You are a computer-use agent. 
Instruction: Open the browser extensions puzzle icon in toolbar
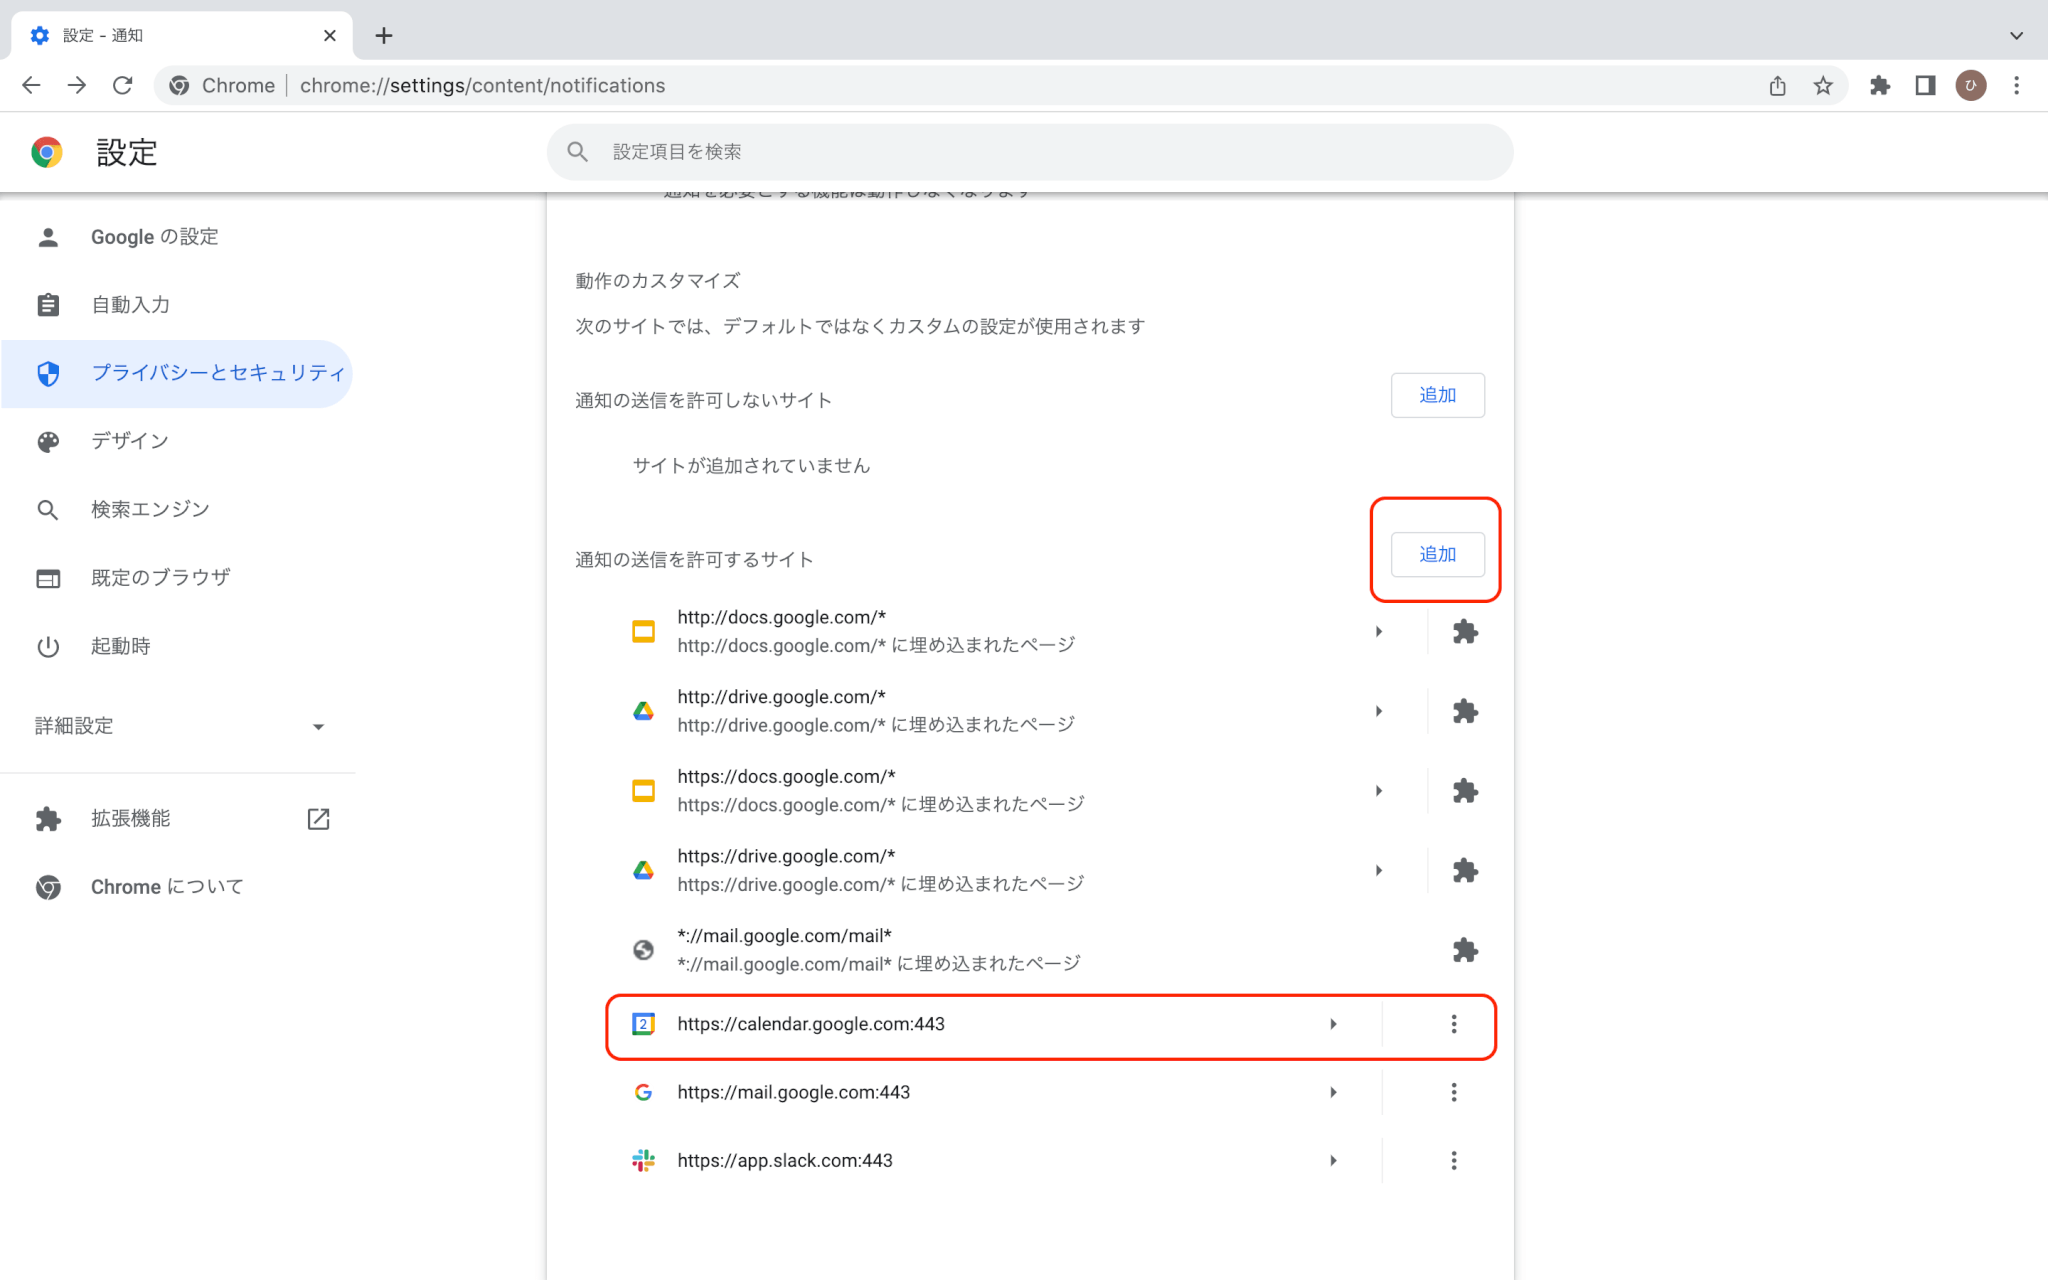1879,85
